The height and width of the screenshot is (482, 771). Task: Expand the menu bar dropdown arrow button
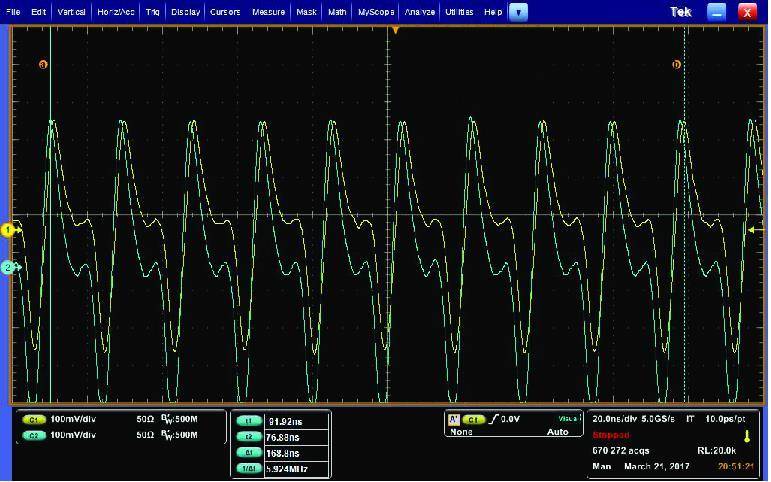(518, 12)
